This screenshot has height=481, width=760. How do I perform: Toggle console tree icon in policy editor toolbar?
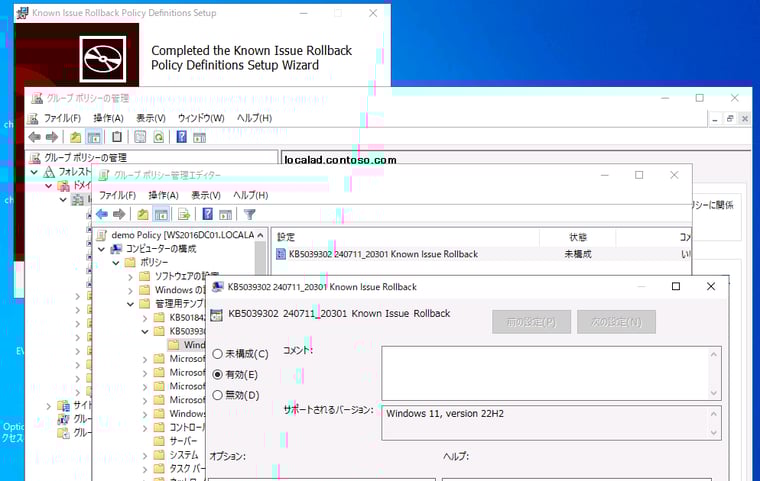tap(161, 214)
